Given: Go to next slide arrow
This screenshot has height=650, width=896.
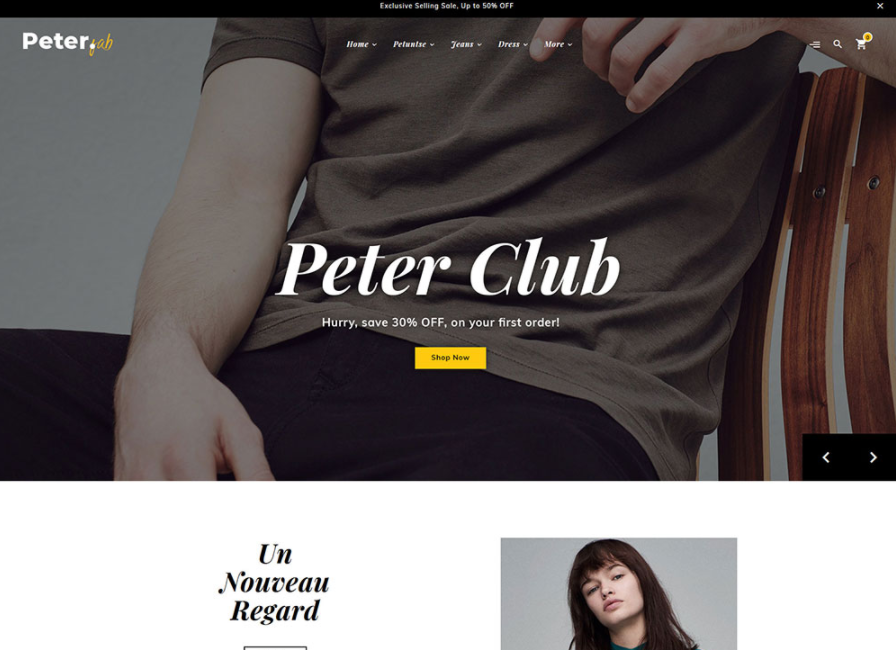Looking at the screenshot, I should click(873, 458).
